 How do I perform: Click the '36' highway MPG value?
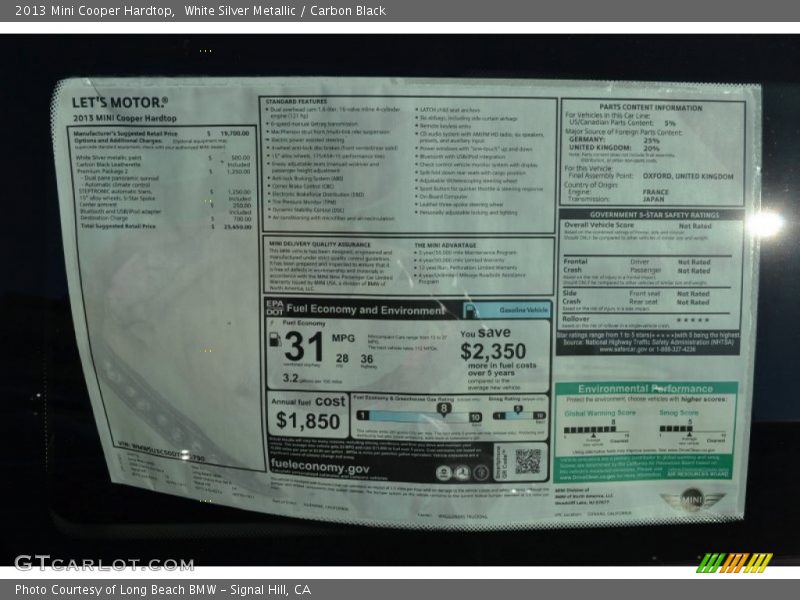pos(367,359)
